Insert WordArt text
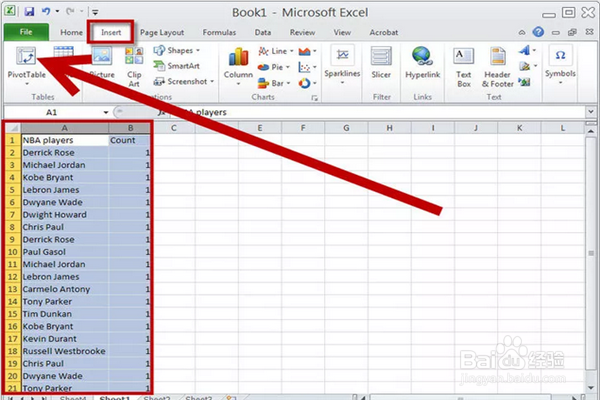 pos(525,50)
